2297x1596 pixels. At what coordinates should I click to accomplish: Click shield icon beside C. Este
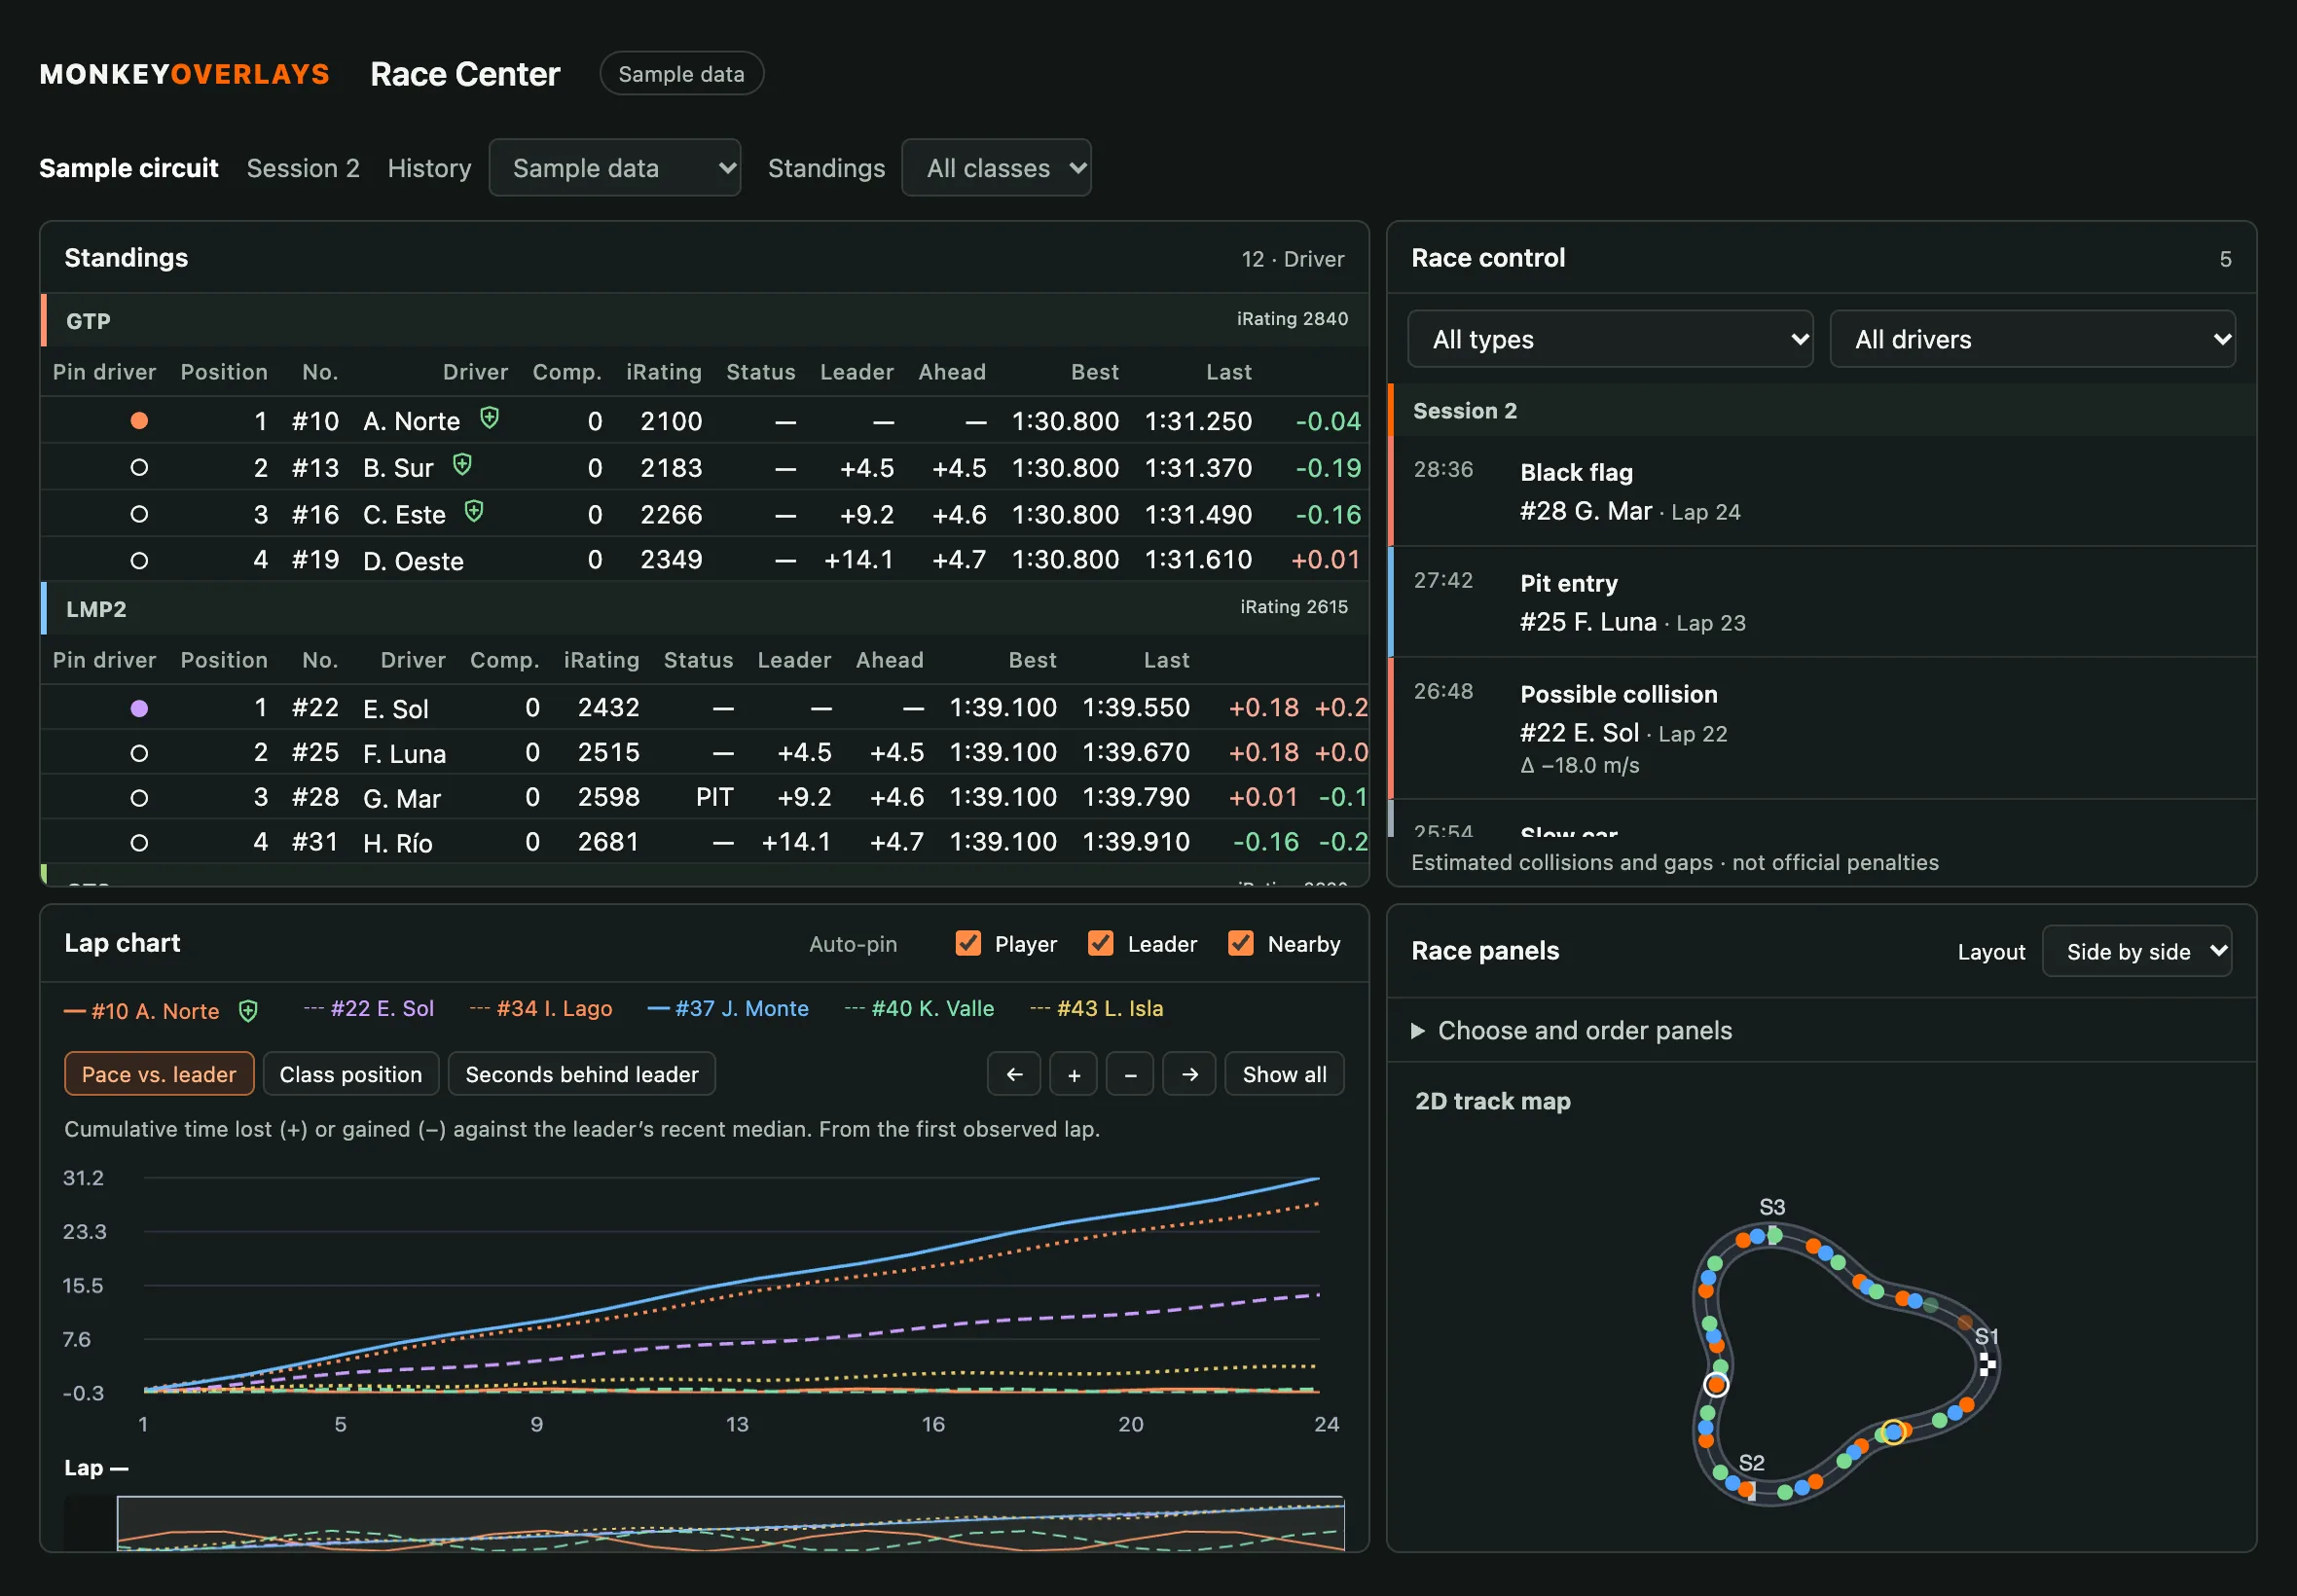474,512
